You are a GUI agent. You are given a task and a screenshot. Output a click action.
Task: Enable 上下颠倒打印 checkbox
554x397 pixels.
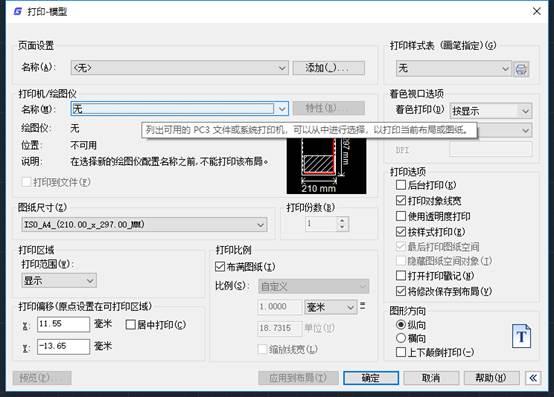(401, 352)
